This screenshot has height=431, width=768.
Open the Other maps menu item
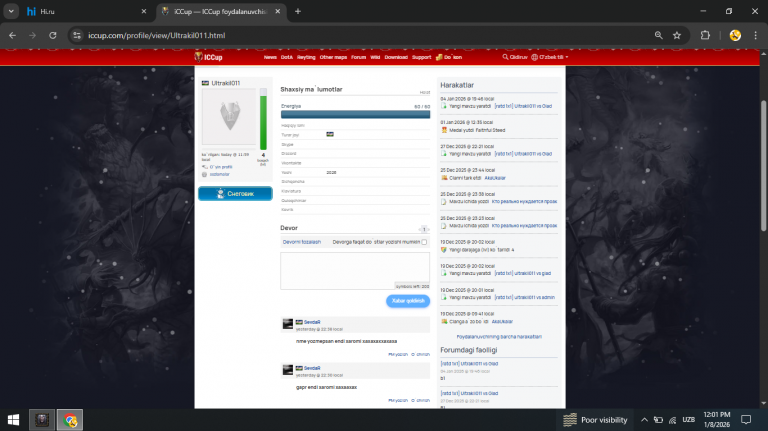pos(333,57)
